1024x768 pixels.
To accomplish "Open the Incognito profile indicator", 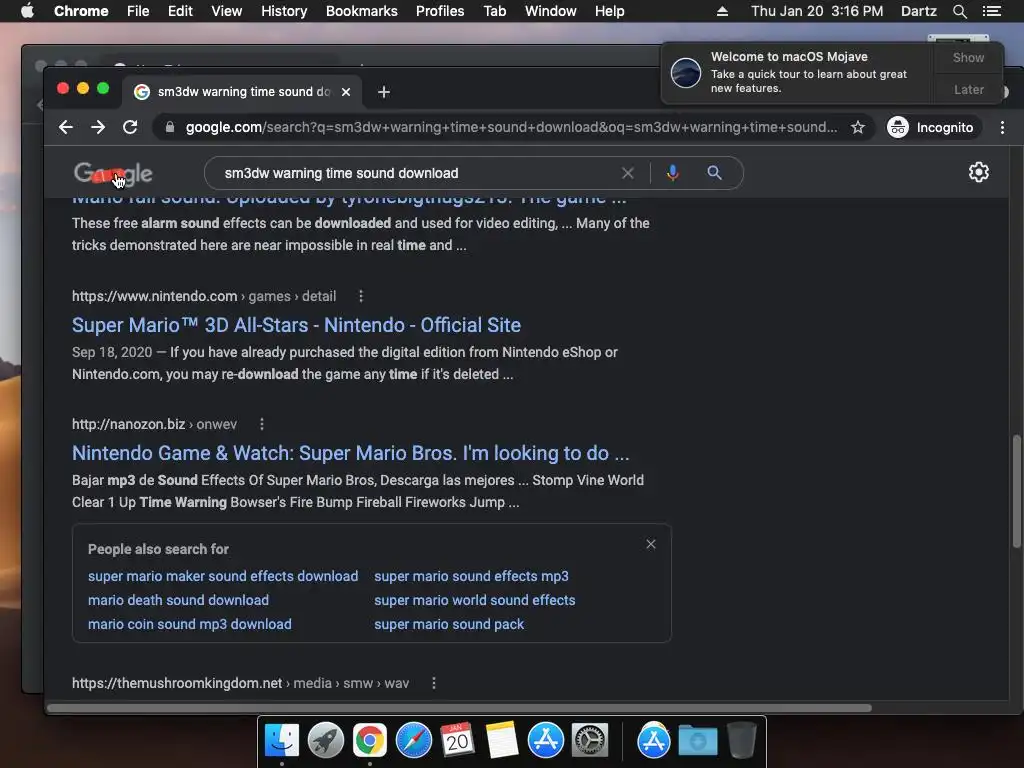I will 930,127.
